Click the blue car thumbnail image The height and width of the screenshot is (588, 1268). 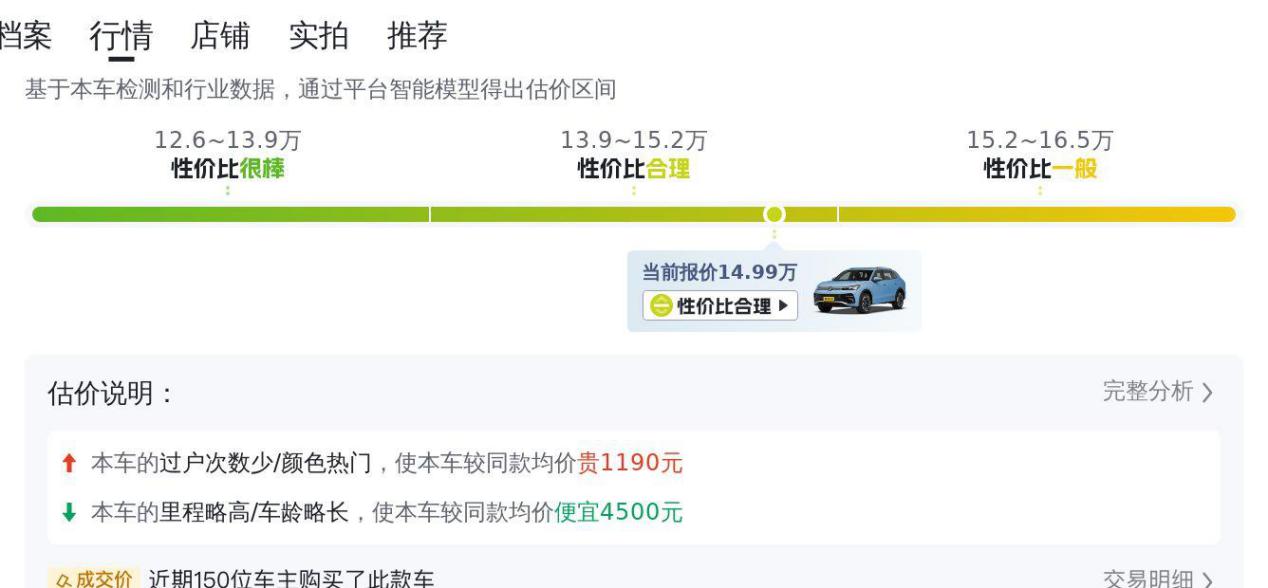[859, 290]
